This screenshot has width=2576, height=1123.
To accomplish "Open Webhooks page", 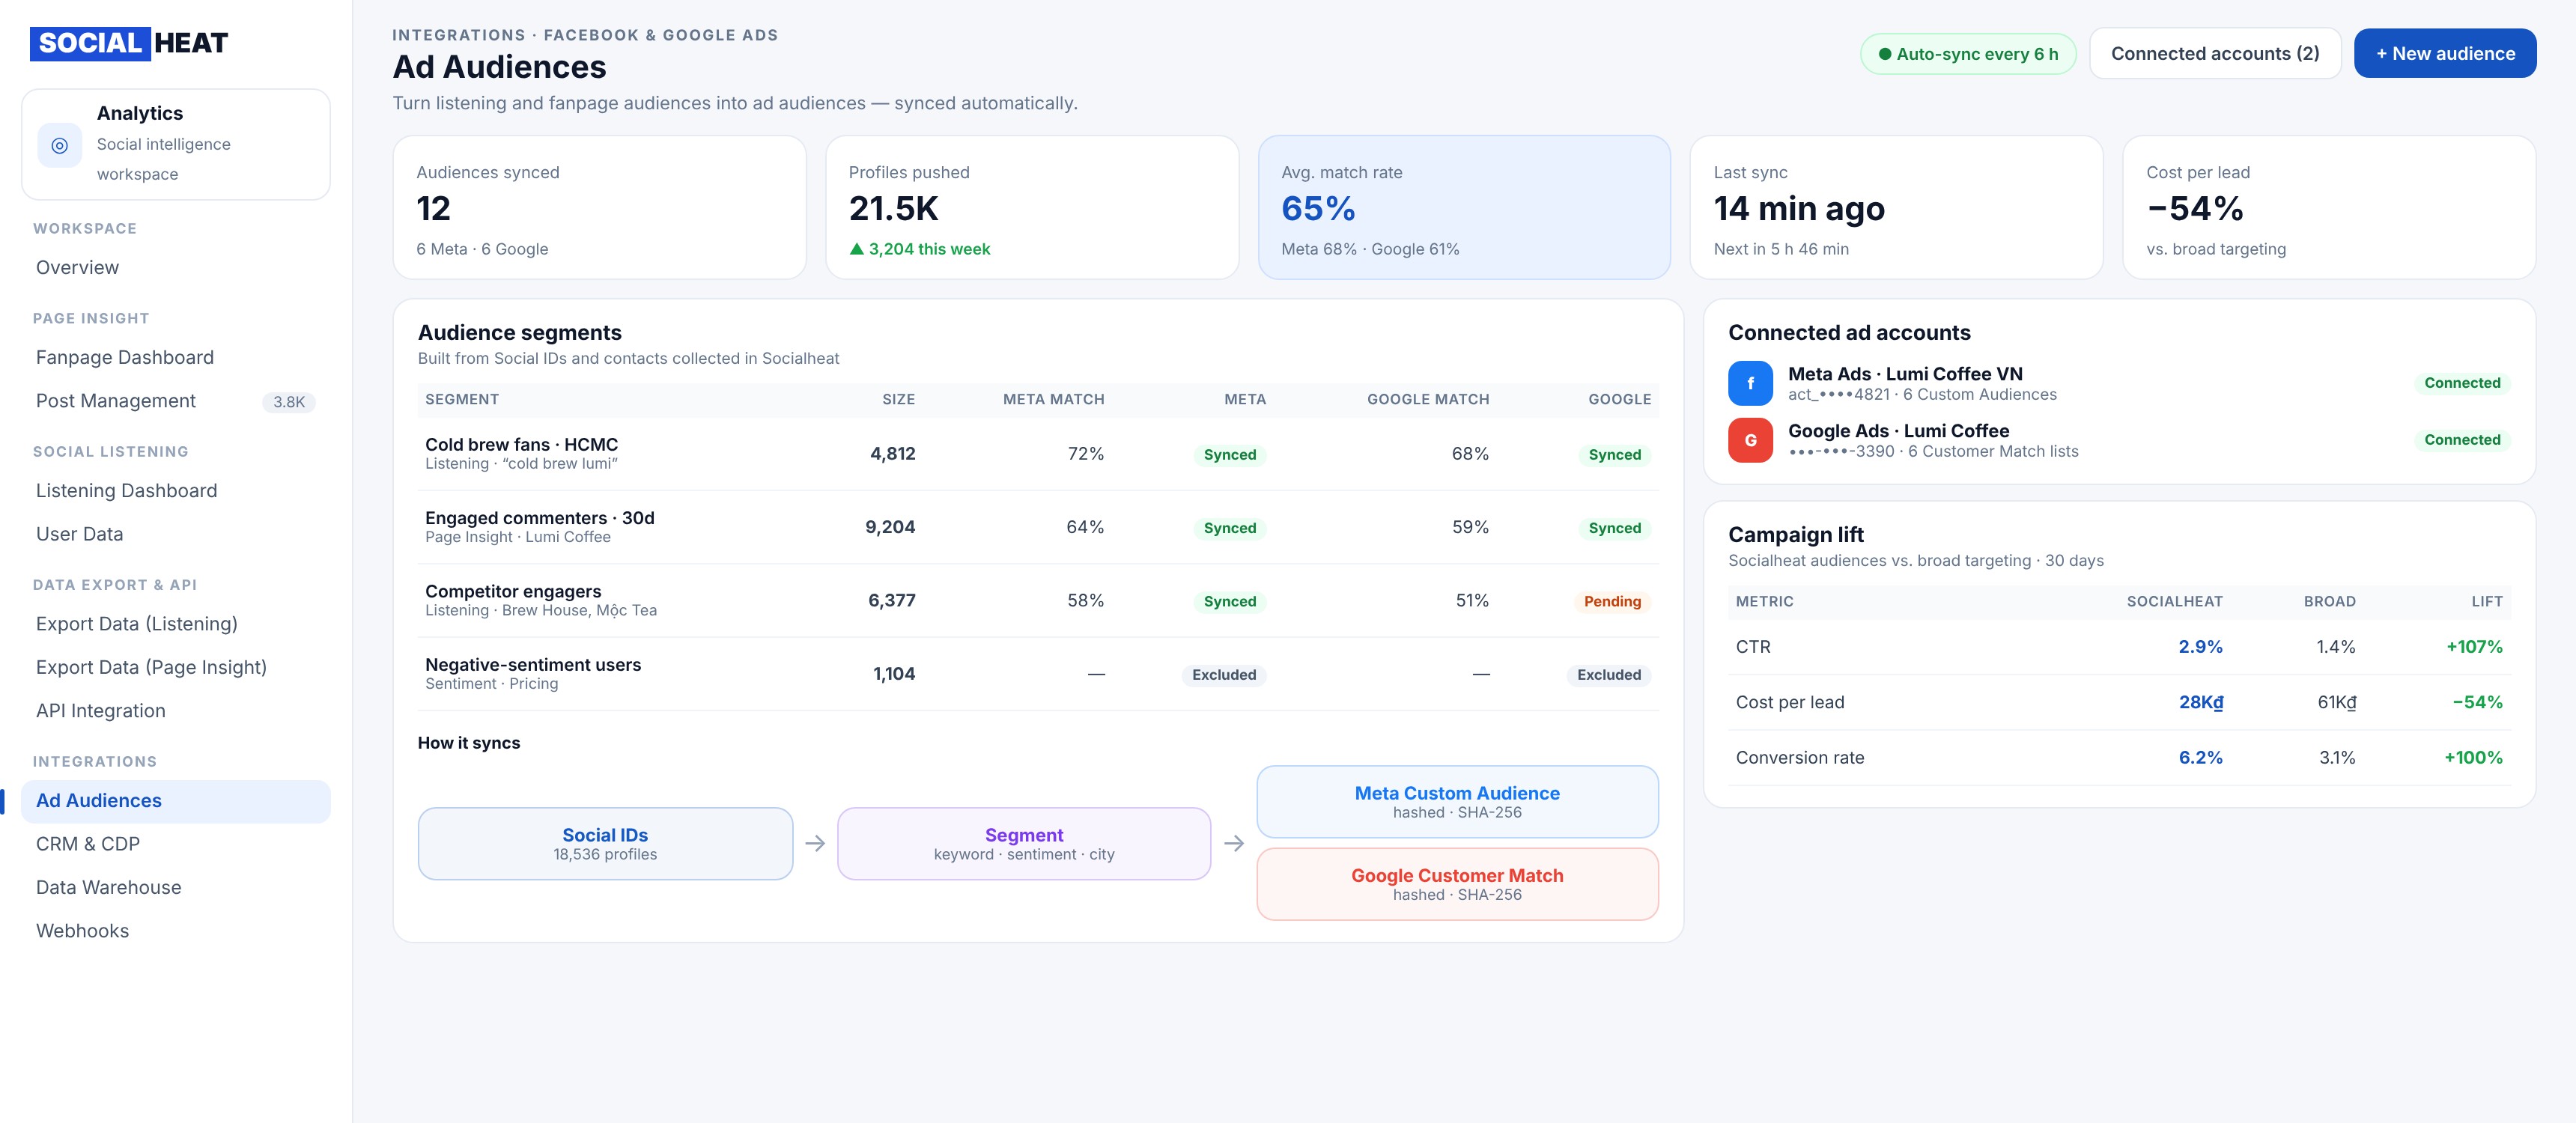I will pyautogui.click(x=176, y=931).
